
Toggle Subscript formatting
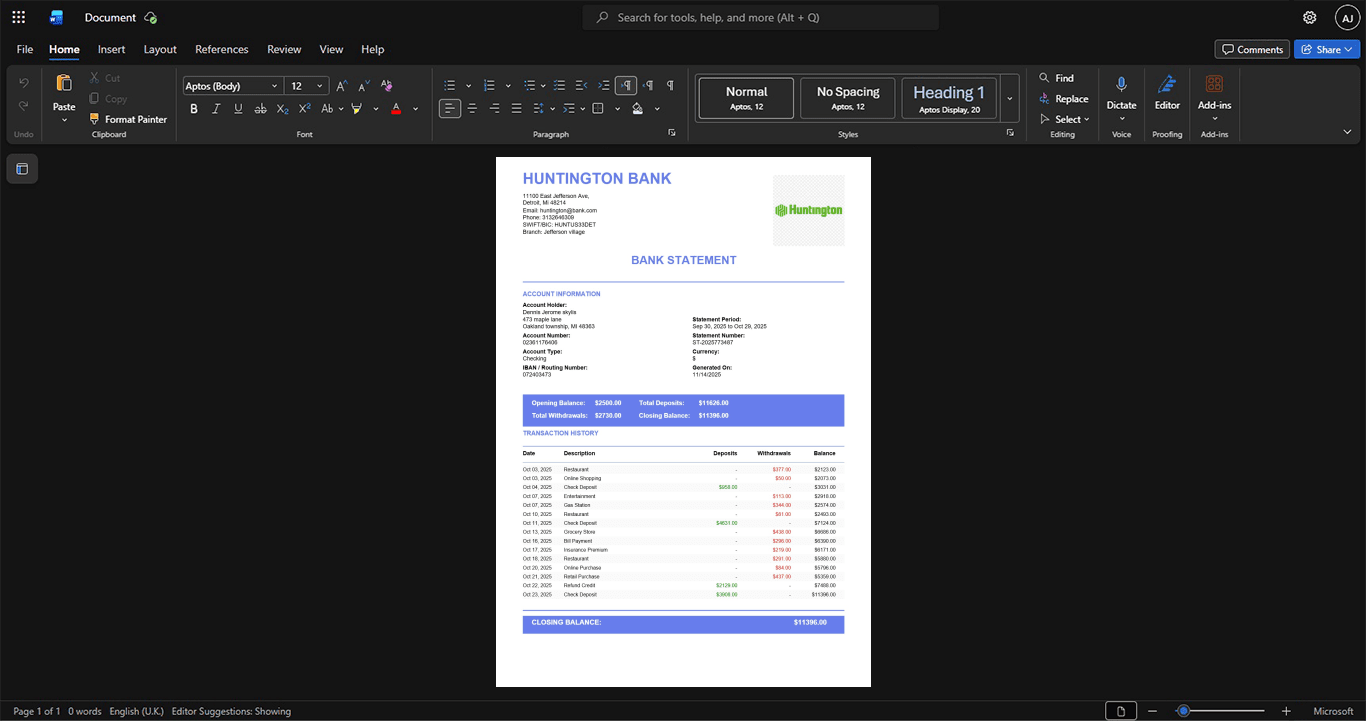tap(283, 108)
